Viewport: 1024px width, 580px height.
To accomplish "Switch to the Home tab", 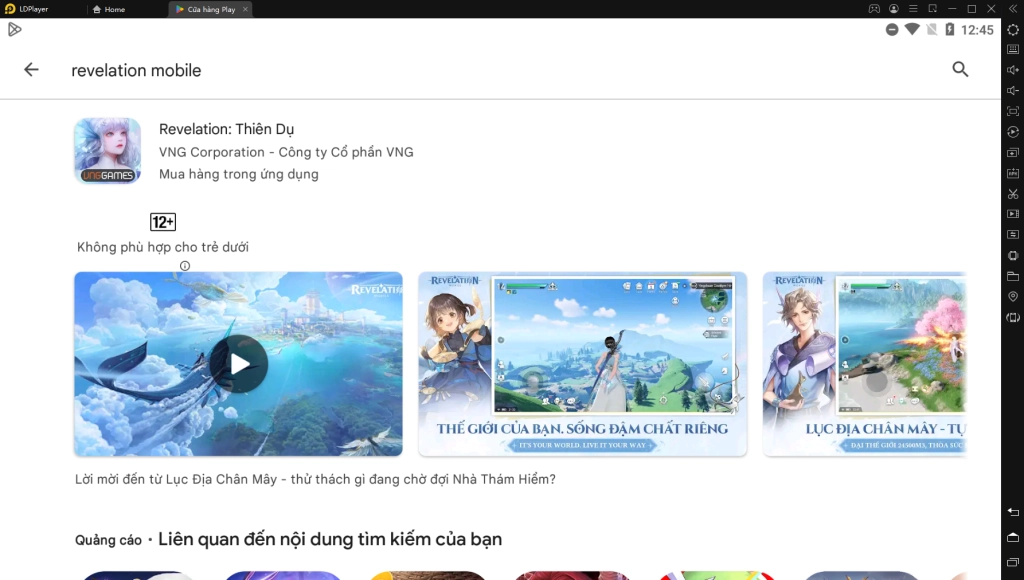I will (110, 8).
